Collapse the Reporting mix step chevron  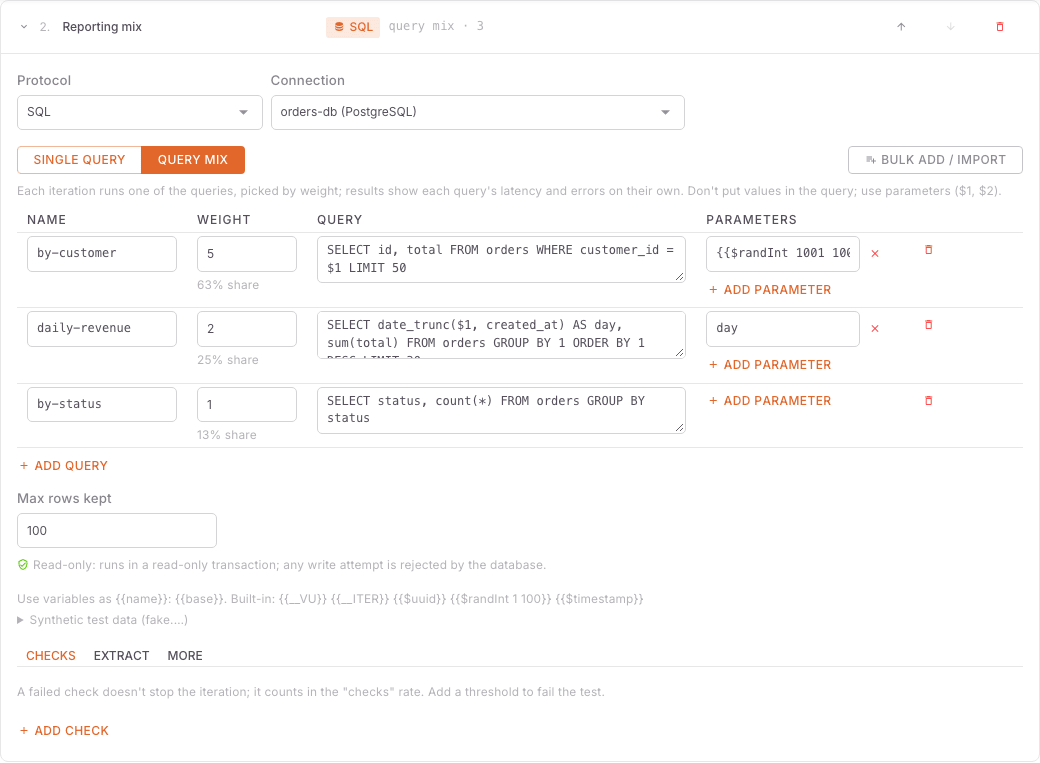point(24,27)
